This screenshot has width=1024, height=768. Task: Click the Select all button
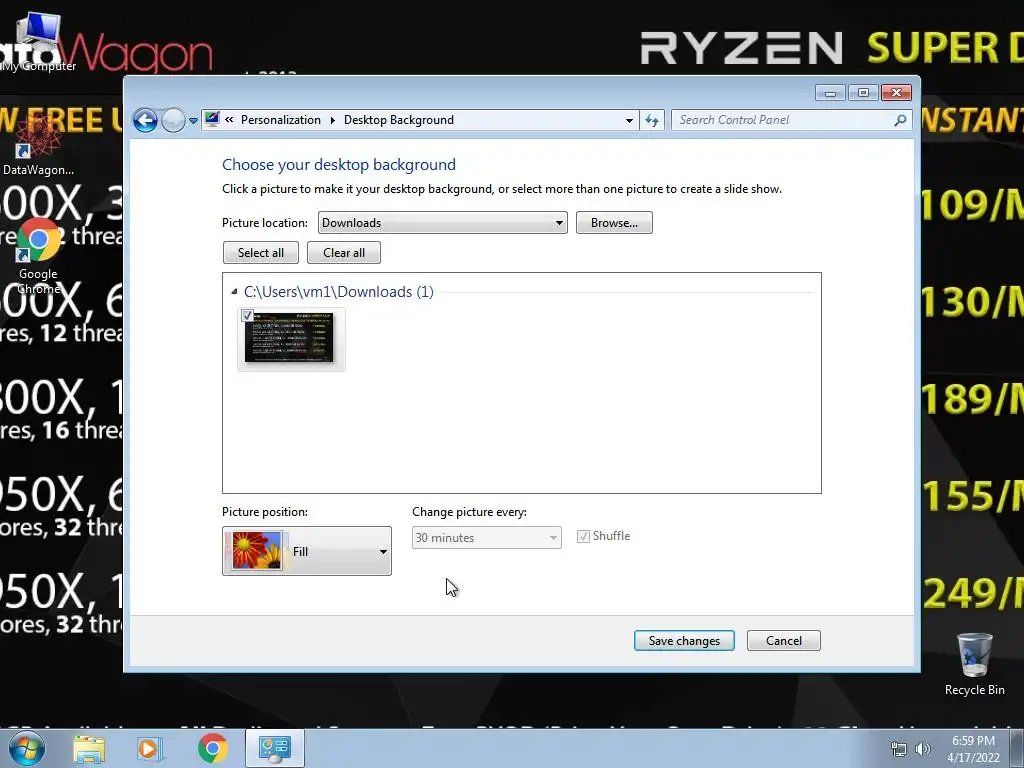coord(261,253)
